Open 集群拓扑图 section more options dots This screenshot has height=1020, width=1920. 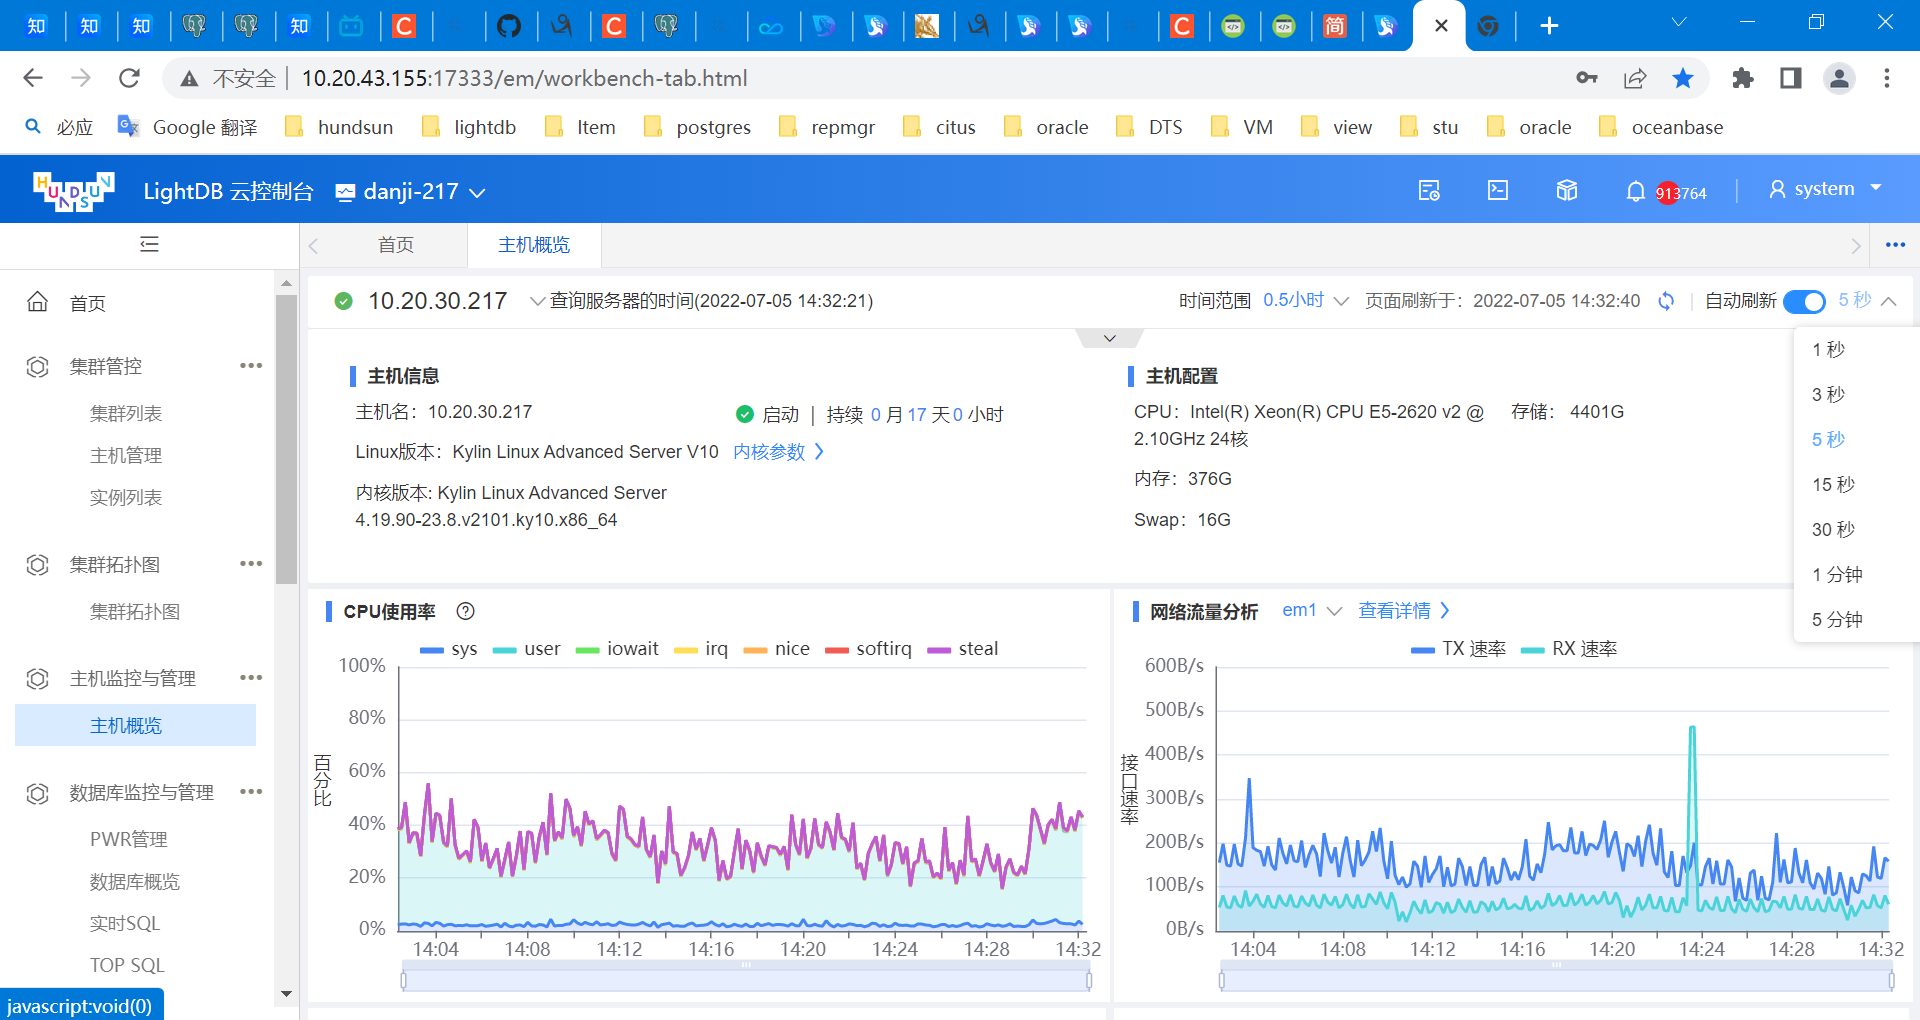point(251,564)
